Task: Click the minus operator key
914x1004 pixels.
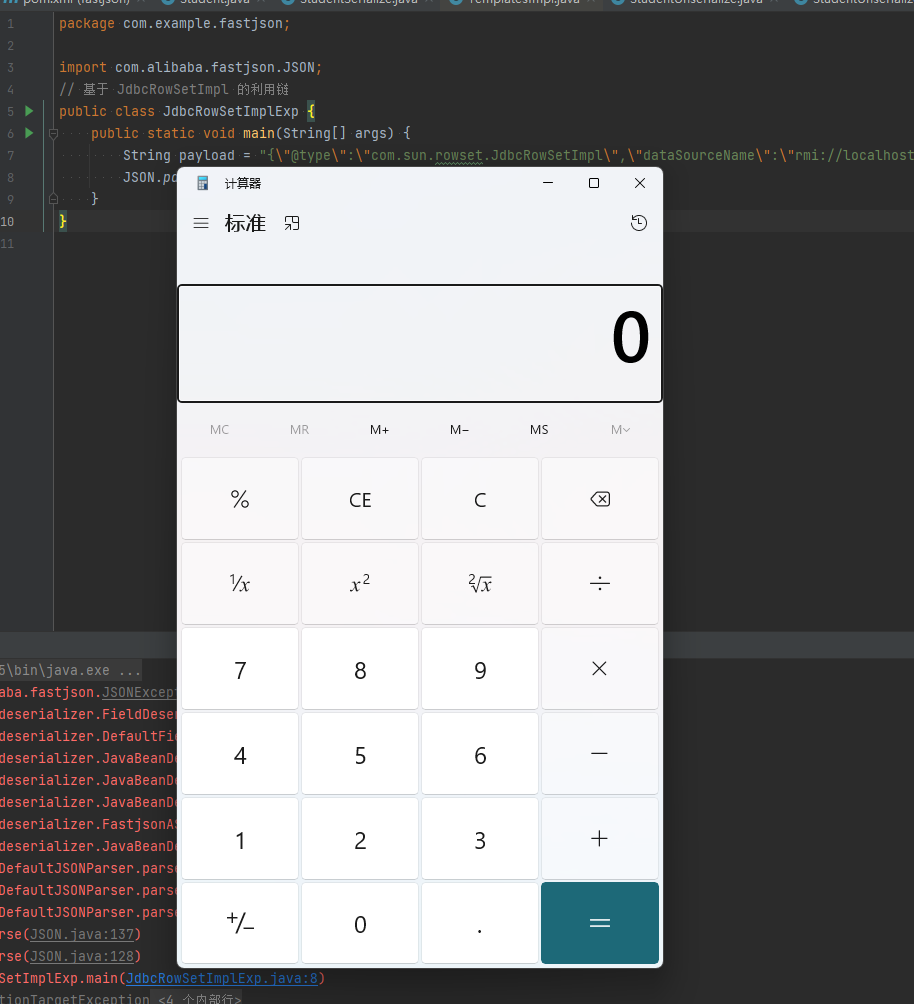Action: 600,754
